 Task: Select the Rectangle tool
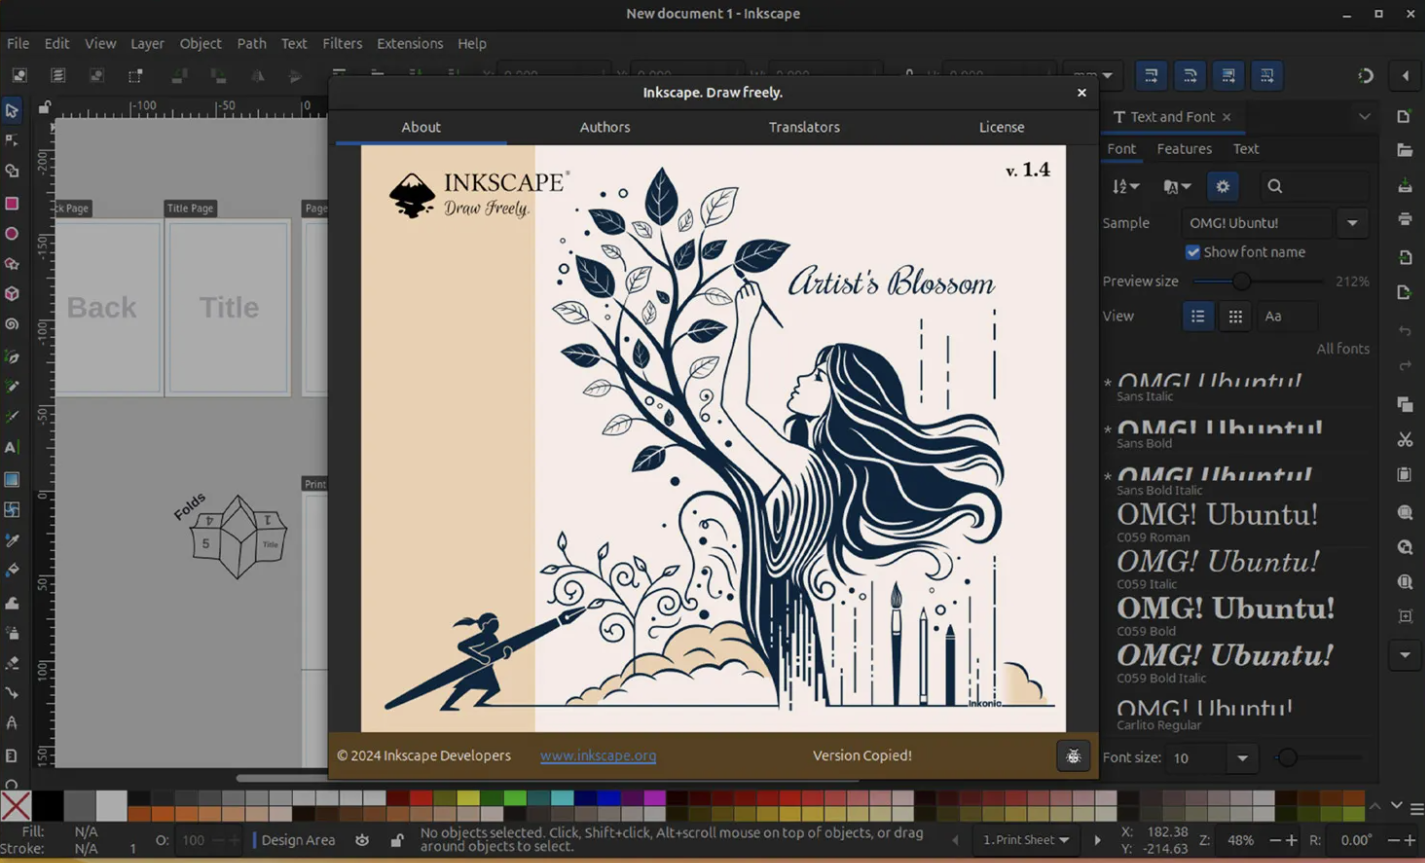coord(11,203)
